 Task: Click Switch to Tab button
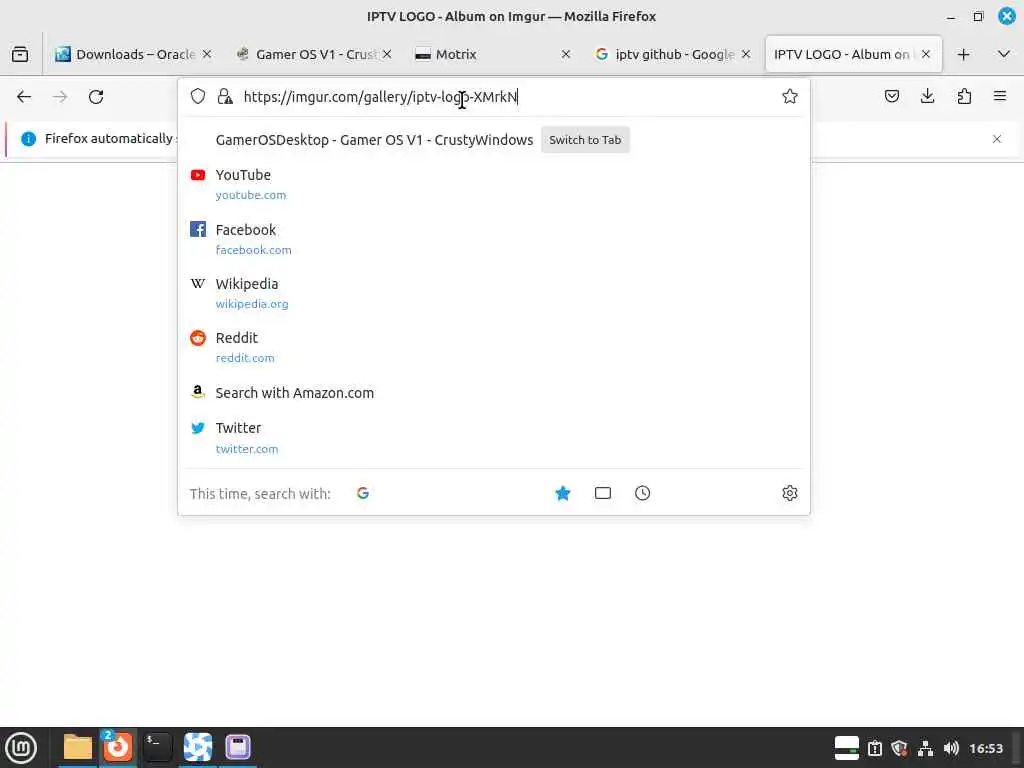pos(585,140)
